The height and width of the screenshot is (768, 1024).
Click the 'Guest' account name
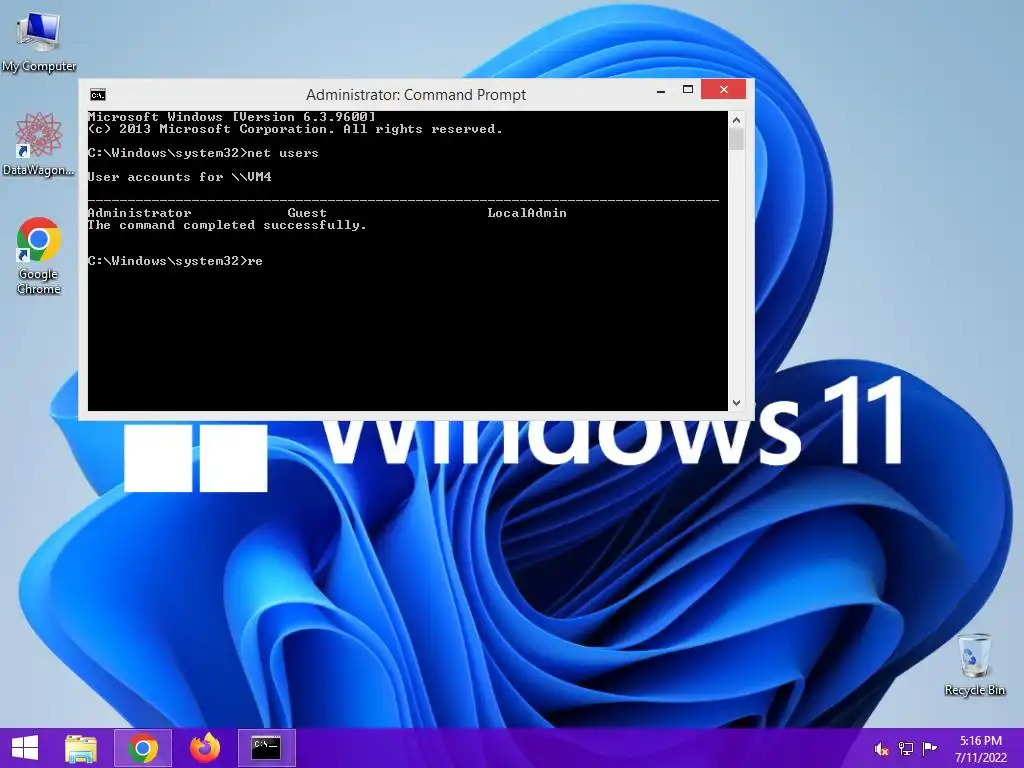[307, 213]
